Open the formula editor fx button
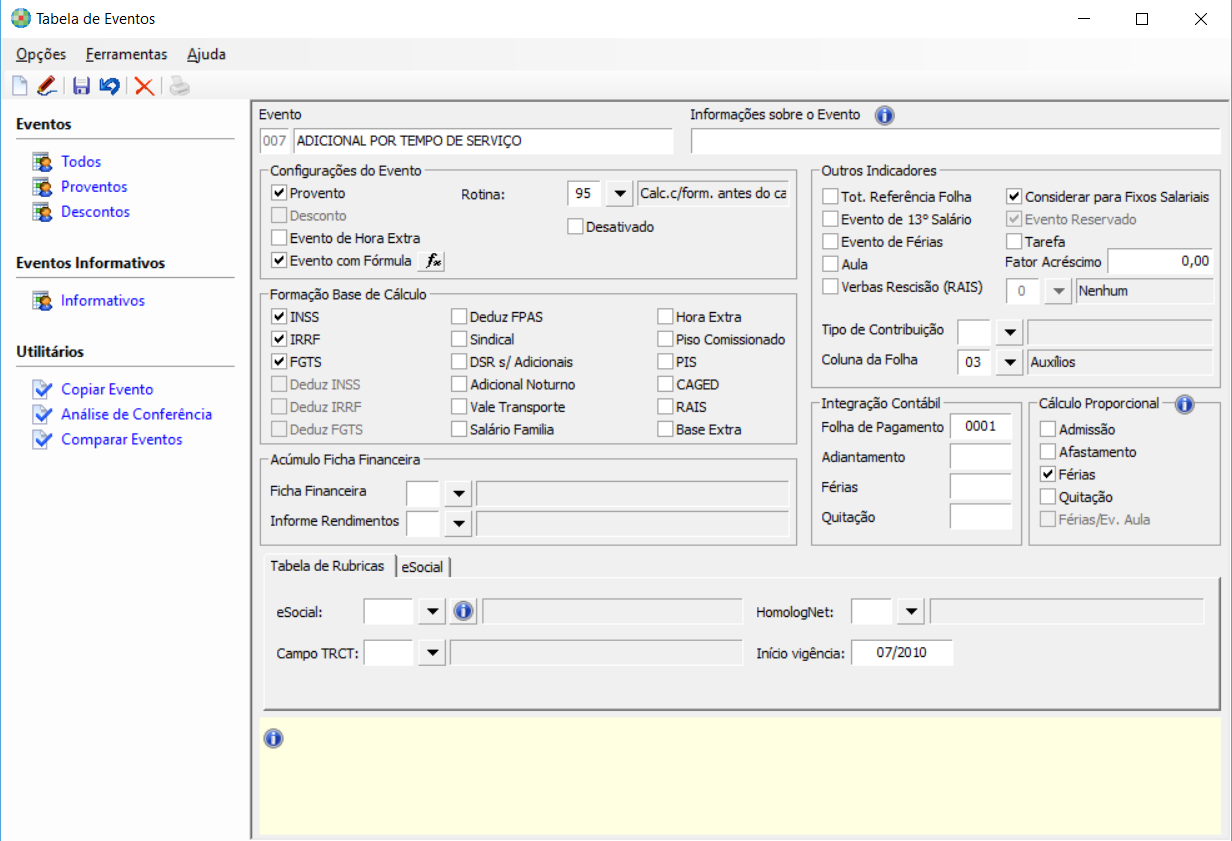Viewport: 1232px width, 841px height. tap(432, 261)
